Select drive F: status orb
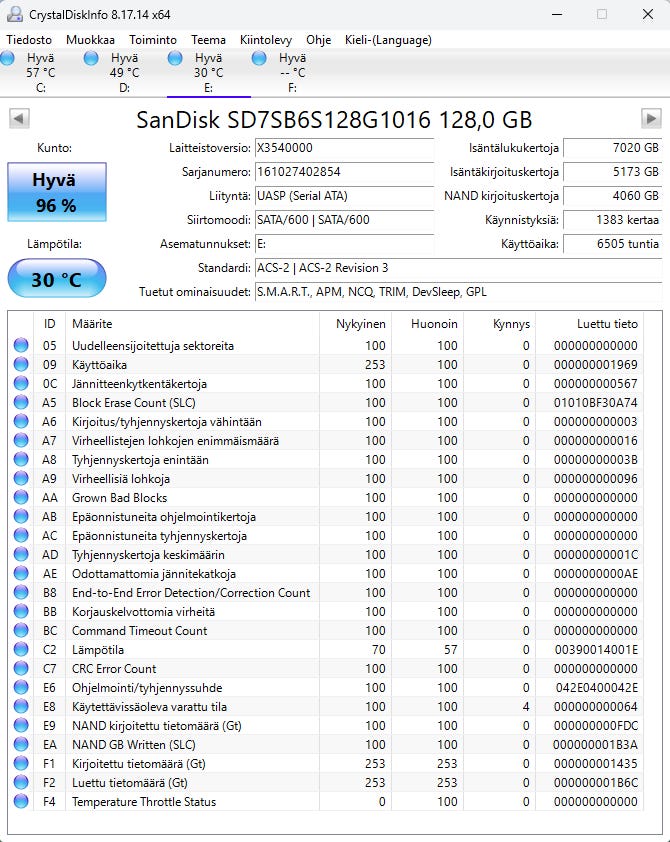 pos(260,59)
